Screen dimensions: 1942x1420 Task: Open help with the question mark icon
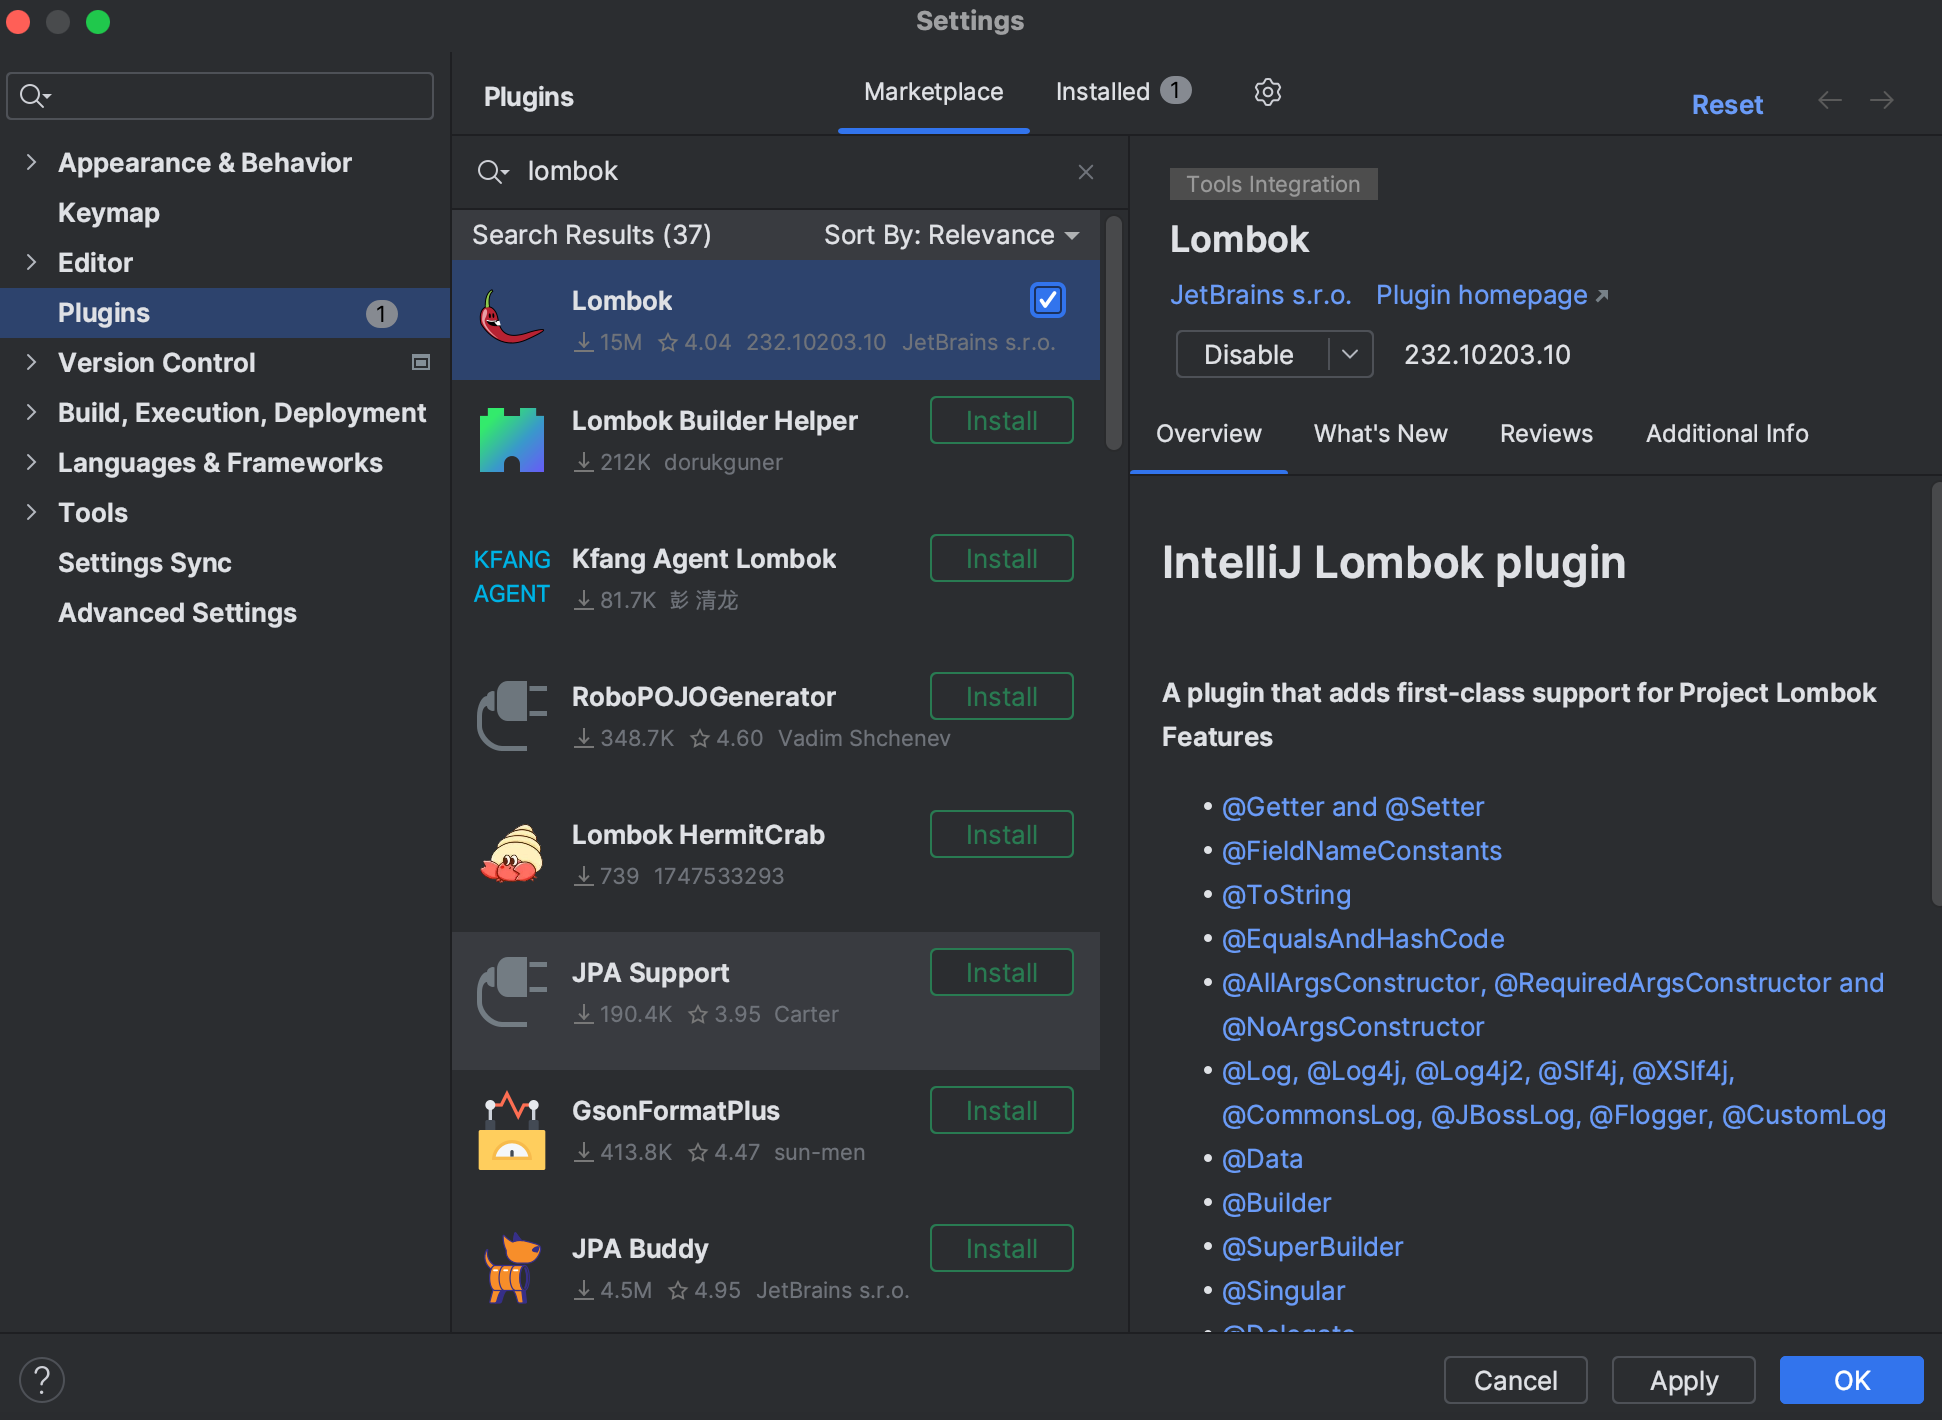pos(42,1380)
